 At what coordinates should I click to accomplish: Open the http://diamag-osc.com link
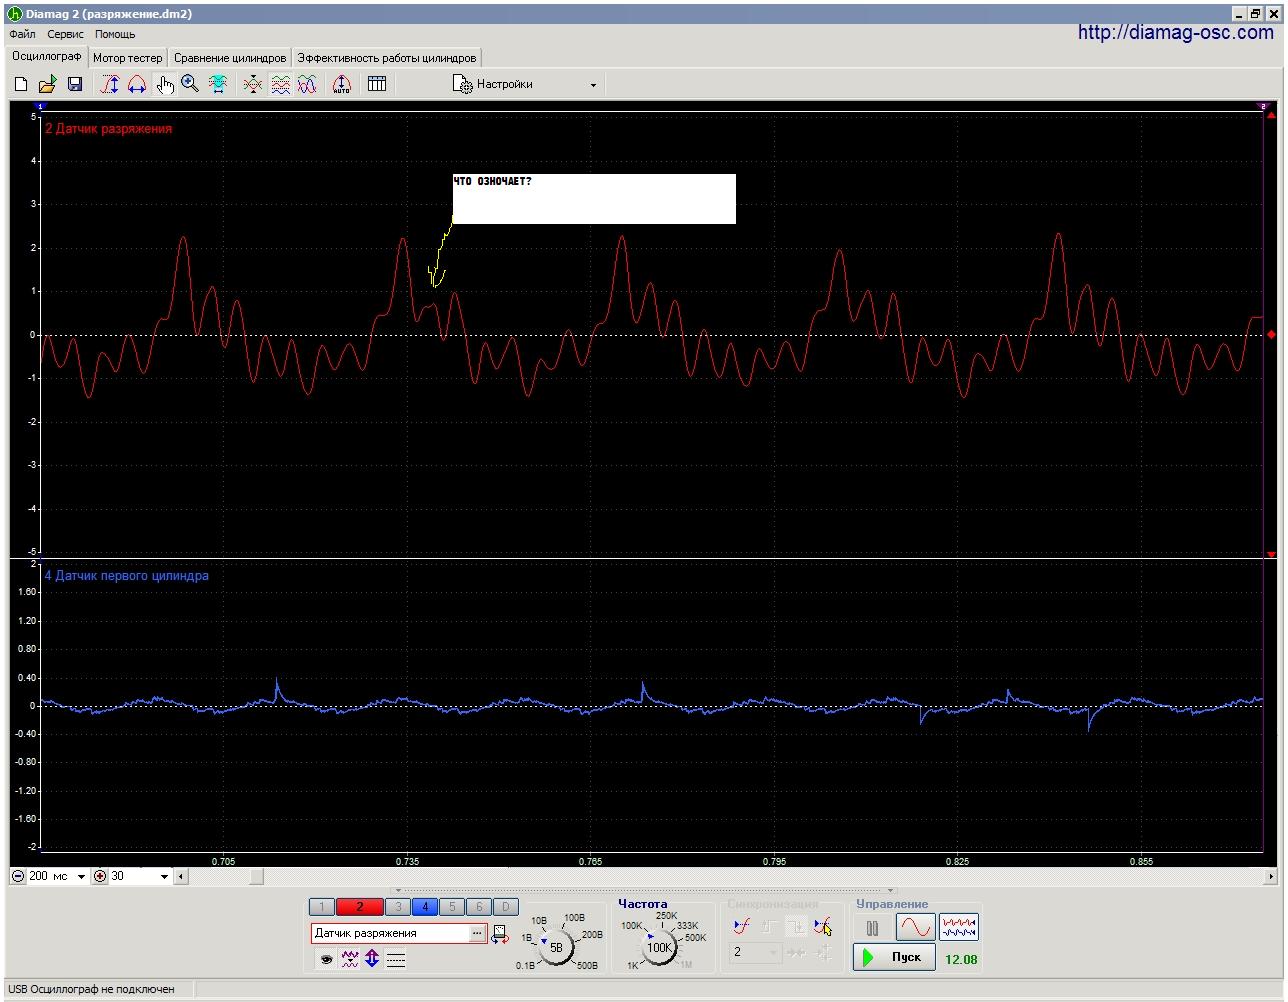(x=1176, y=32)
